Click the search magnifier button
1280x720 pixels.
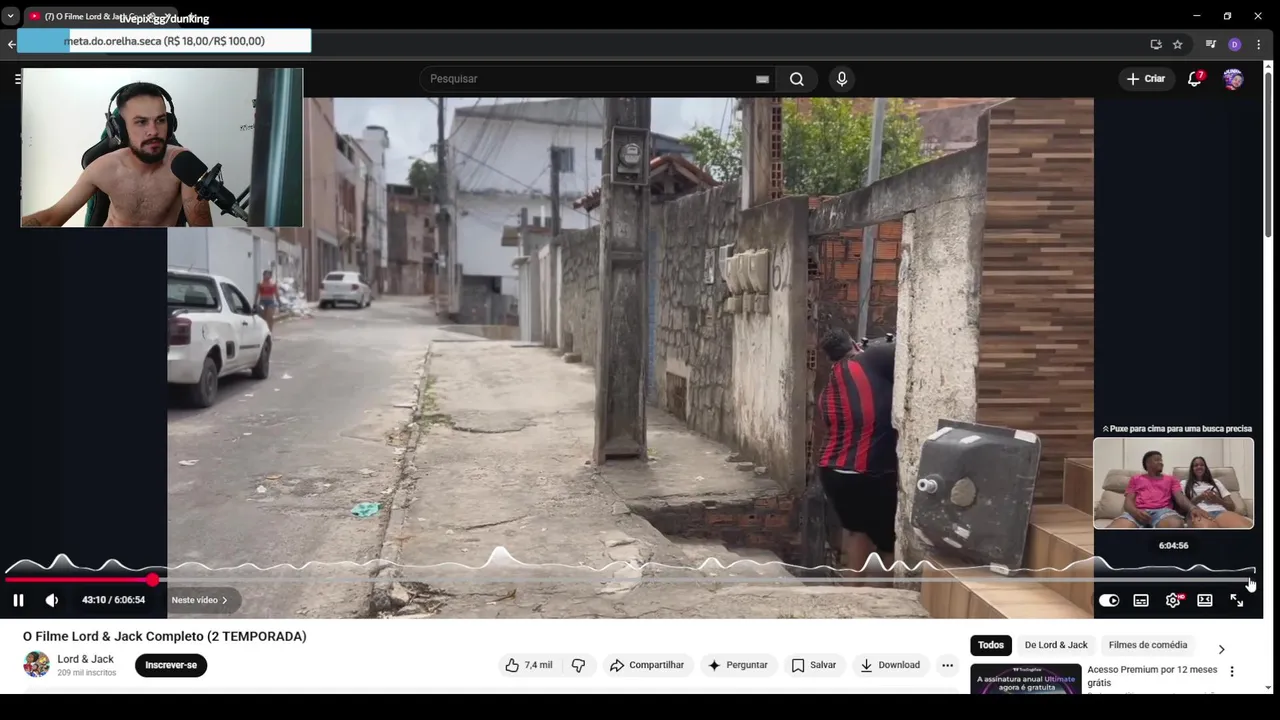[796, 79]
